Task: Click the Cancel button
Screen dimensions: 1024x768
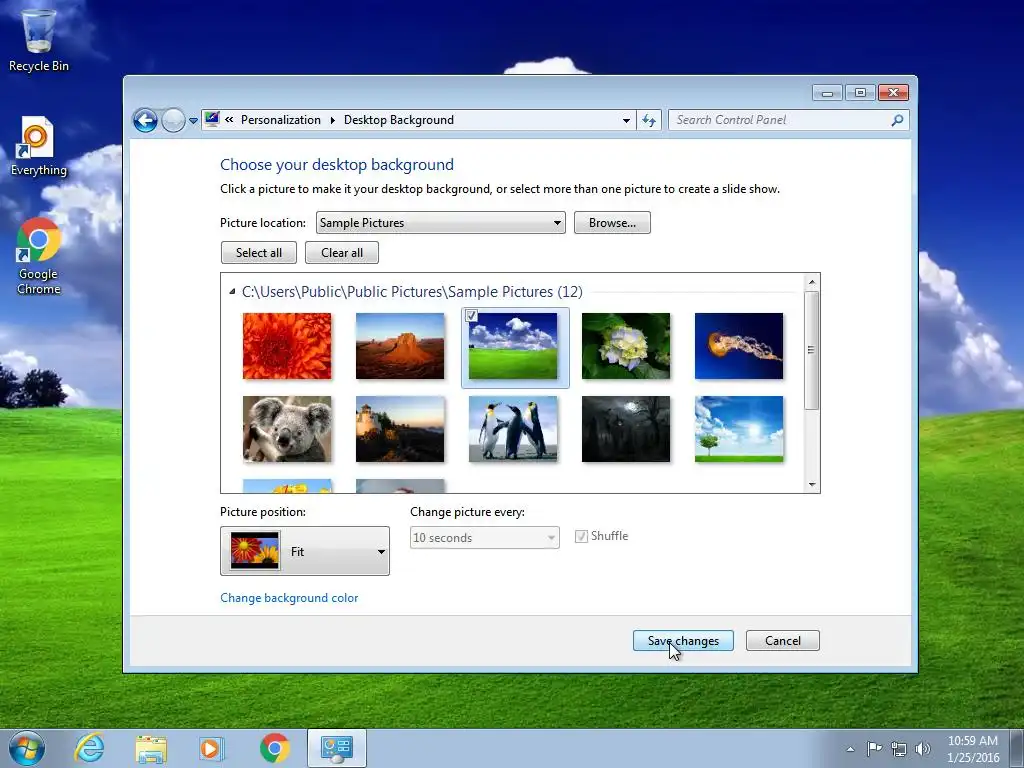Action: (782, 641)
